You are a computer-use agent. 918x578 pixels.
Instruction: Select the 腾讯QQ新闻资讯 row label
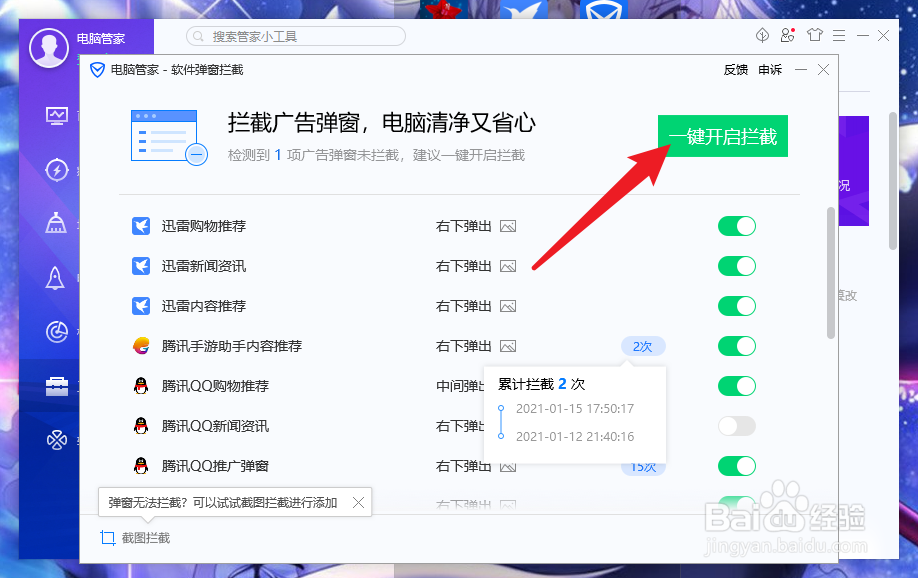click(x=215, y=426)
